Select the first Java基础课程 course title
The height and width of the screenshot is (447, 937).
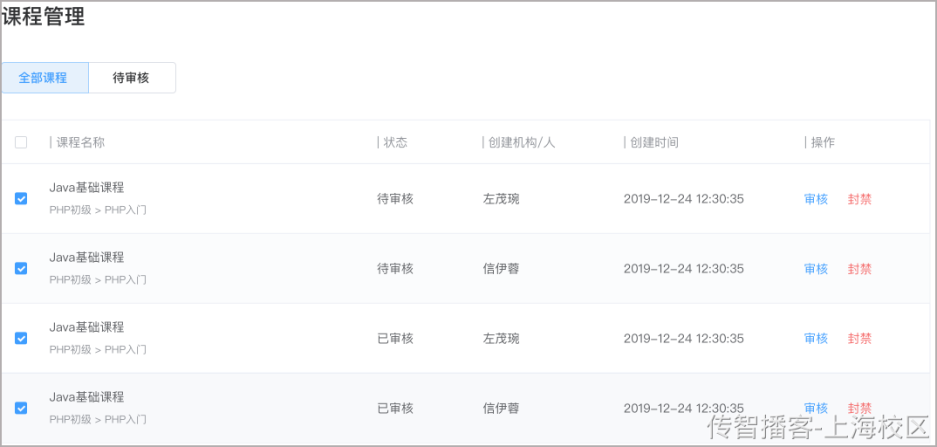(x=87, y=187)
